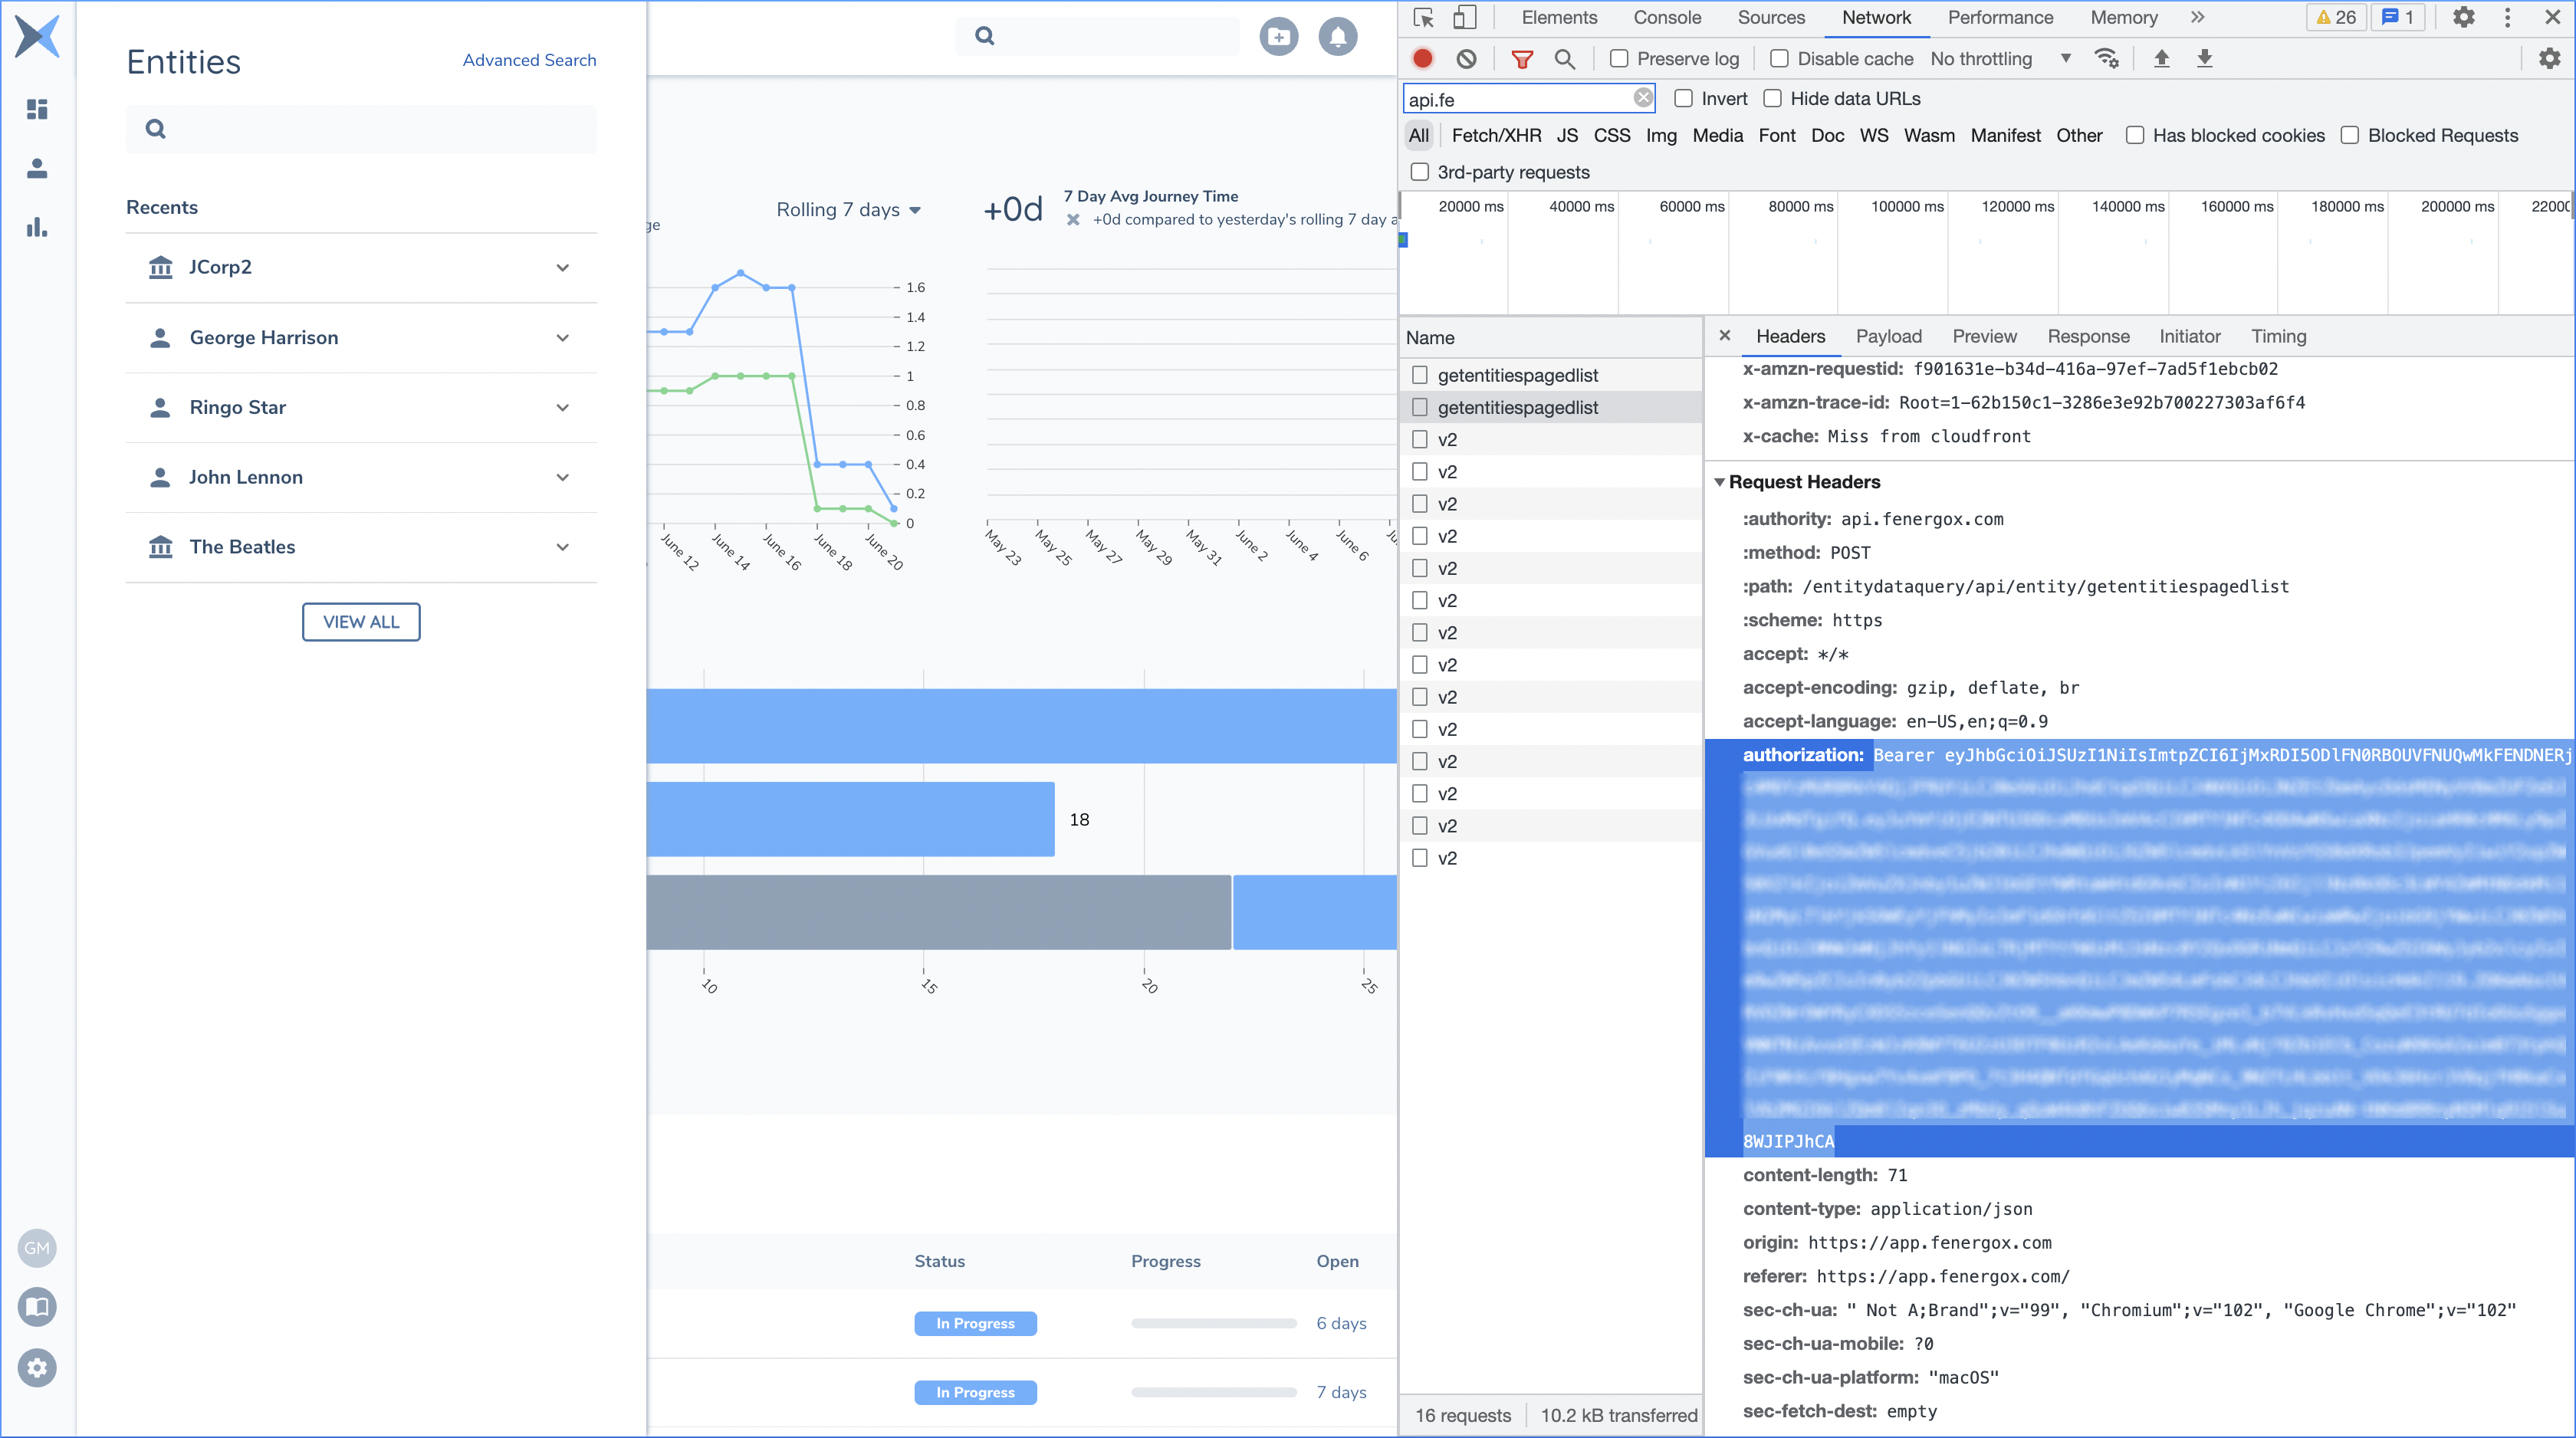Open the dashboard icon in left sidebar
Screen dimensions: 2576x1438
(37, 109)
